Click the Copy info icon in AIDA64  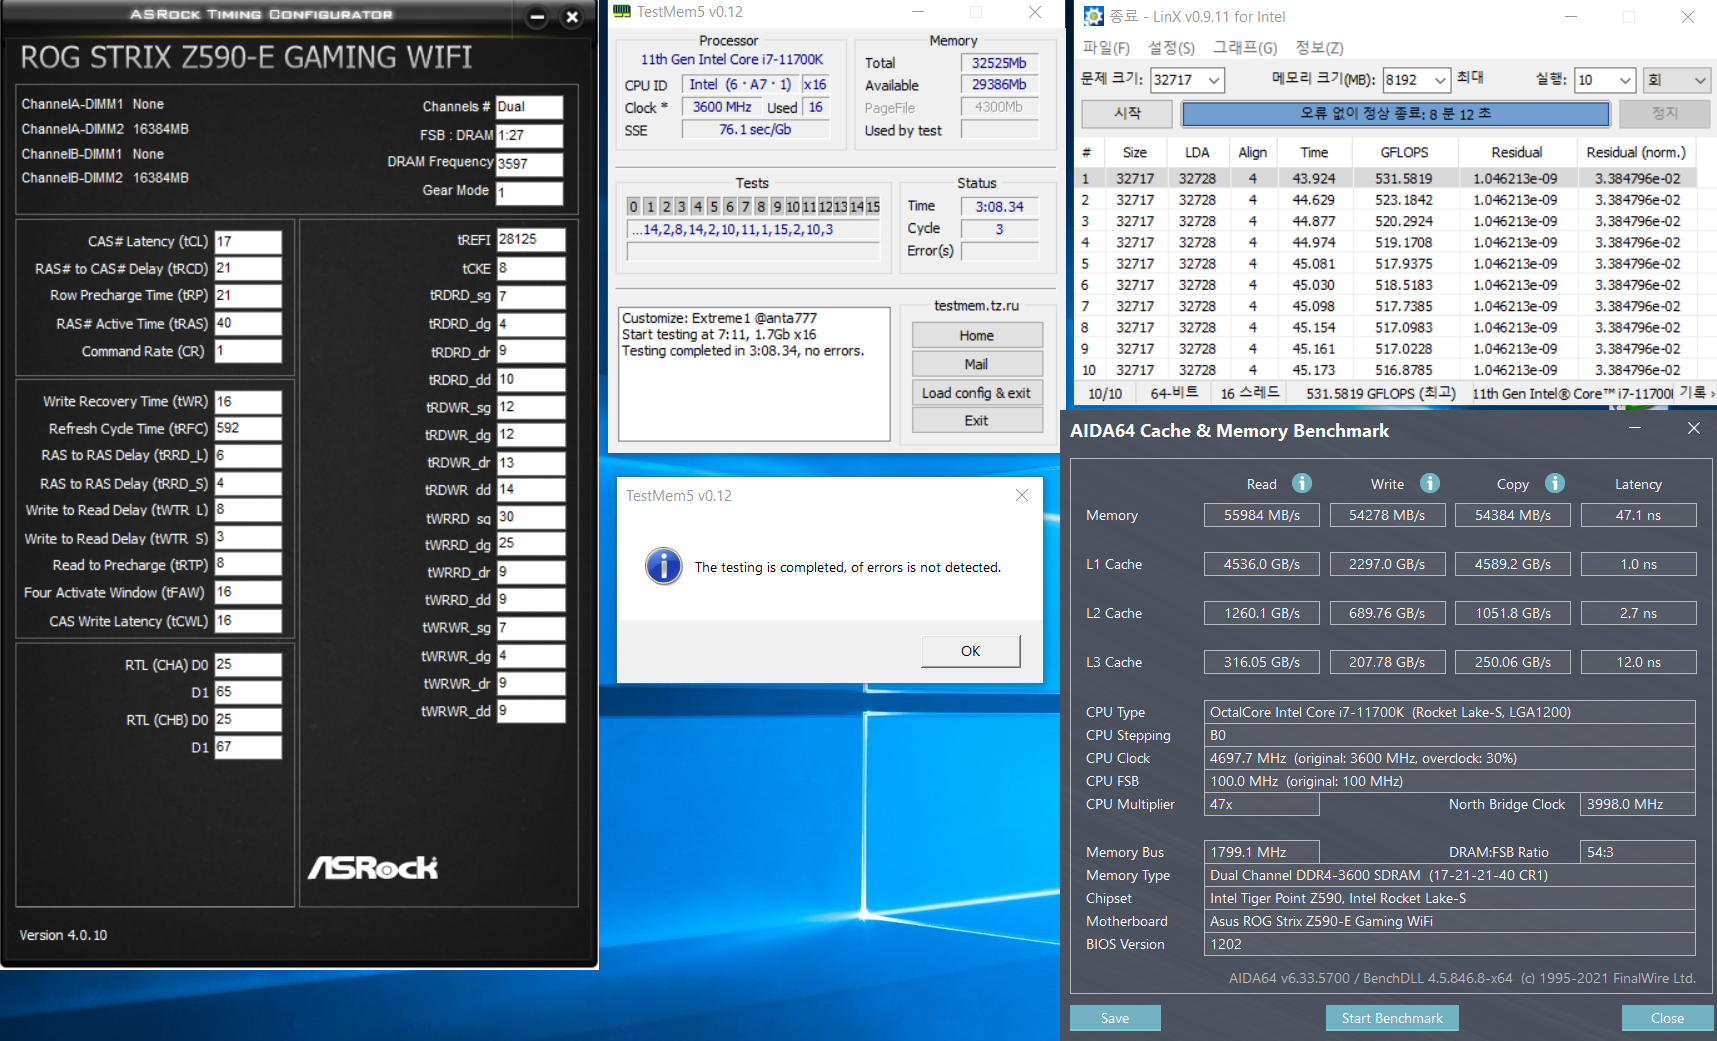[1555, 483]
